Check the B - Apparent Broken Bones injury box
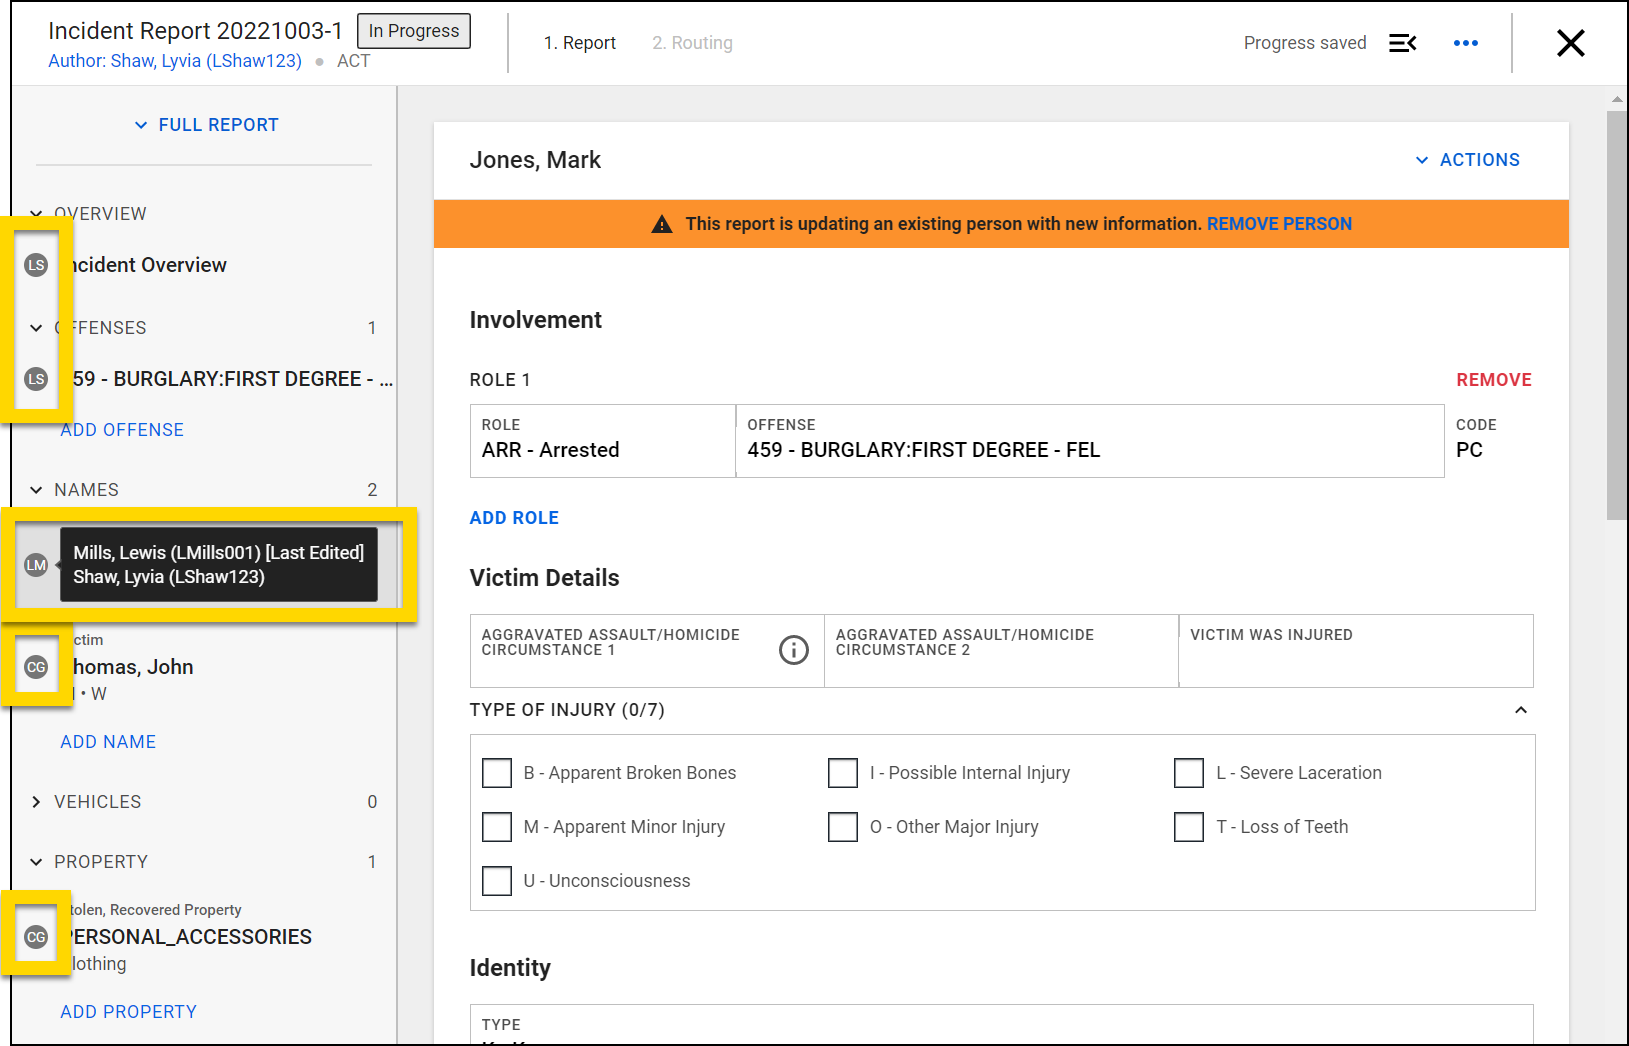 pos(497,773)
